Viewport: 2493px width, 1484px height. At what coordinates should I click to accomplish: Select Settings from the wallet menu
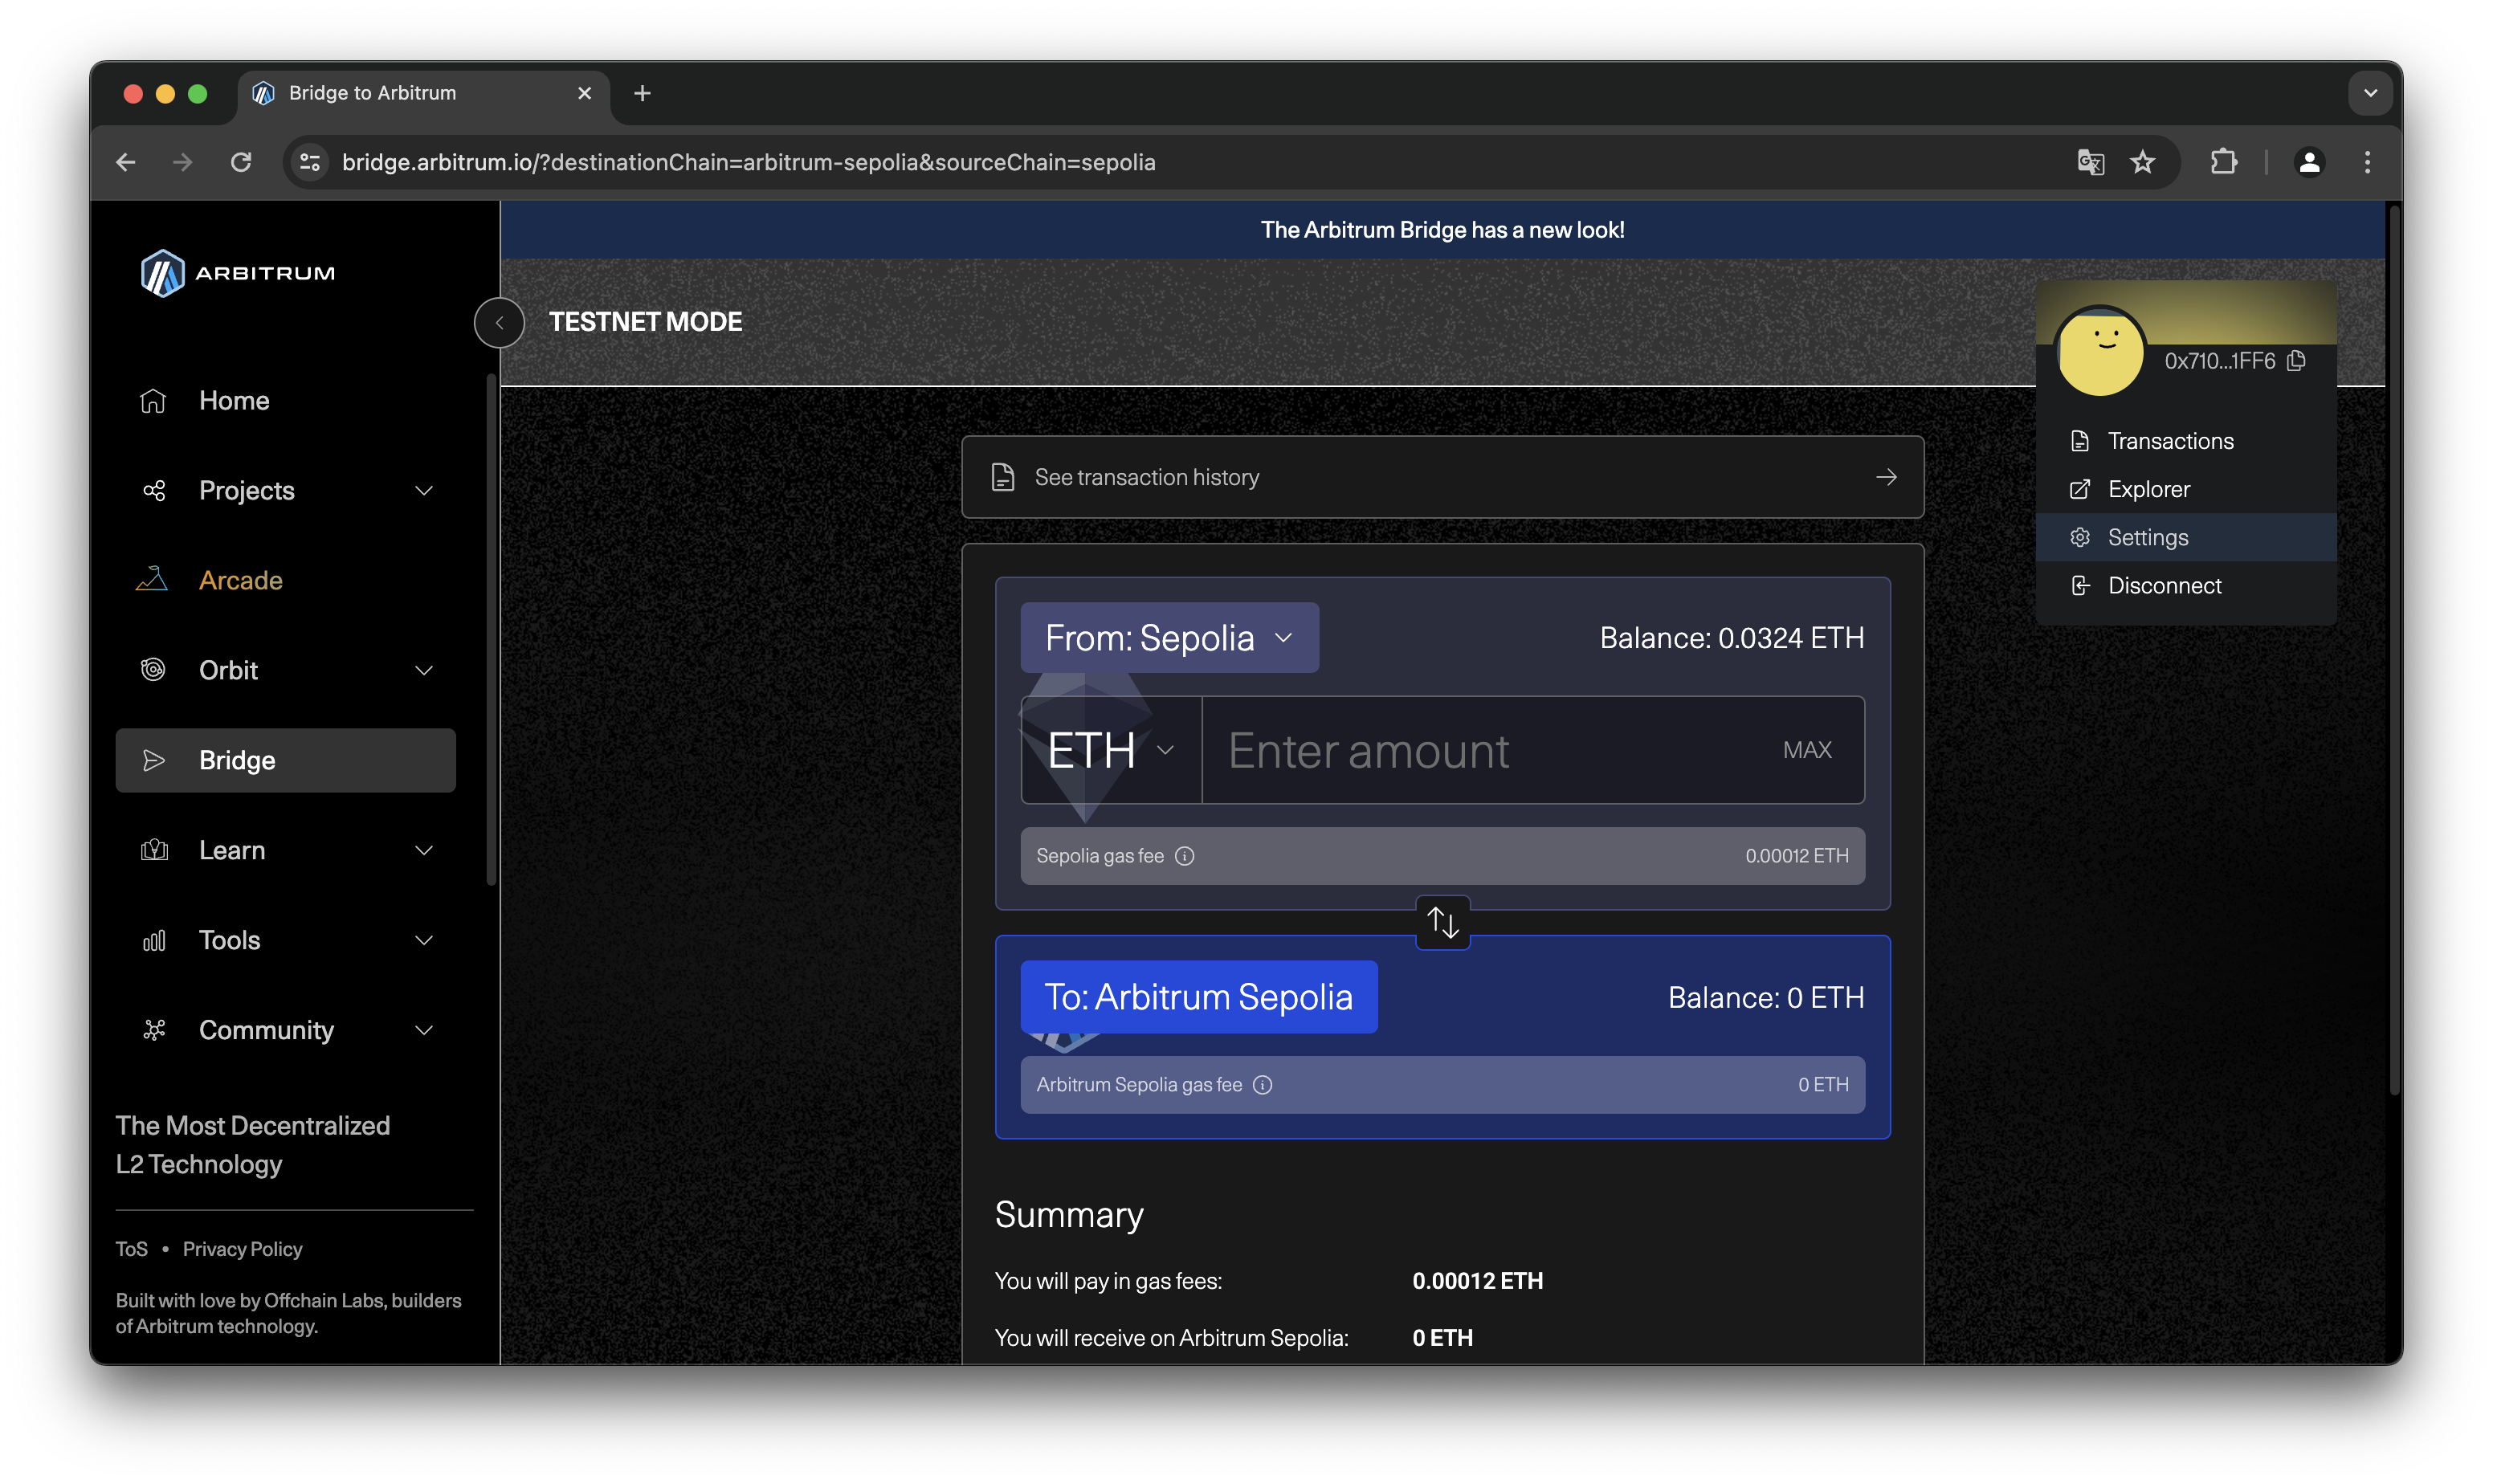coord(2186,537)
